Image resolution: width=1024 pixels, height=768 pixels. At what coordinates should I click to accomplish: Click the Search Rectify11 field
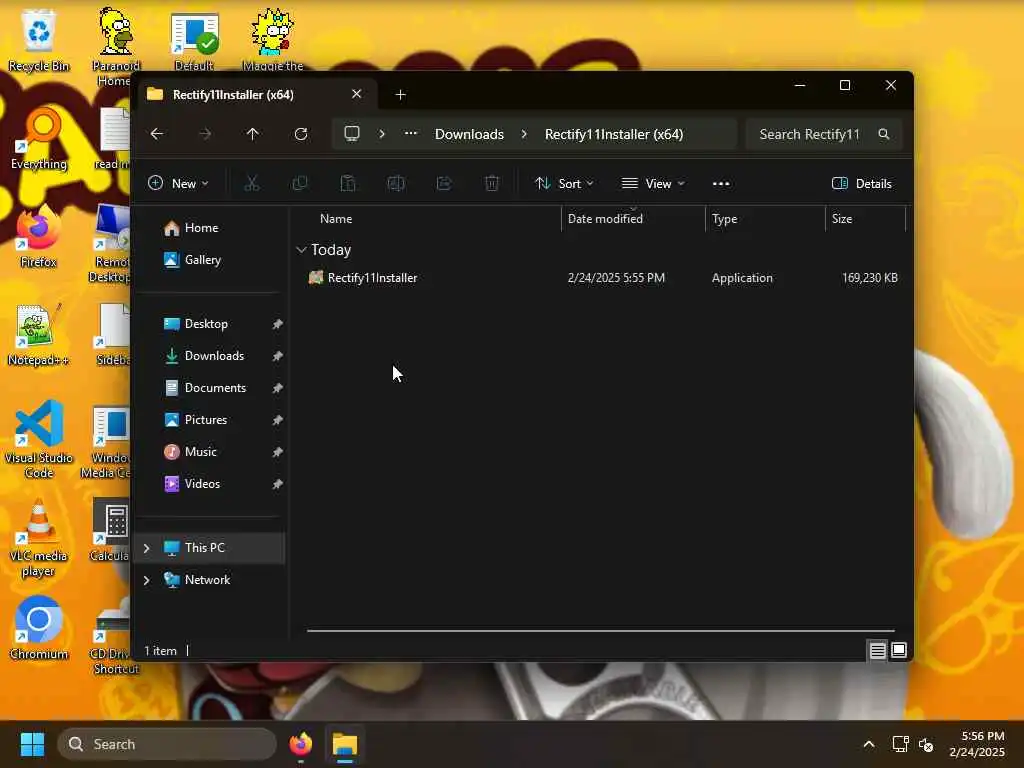pyautogui.click(x=824, y=134)
